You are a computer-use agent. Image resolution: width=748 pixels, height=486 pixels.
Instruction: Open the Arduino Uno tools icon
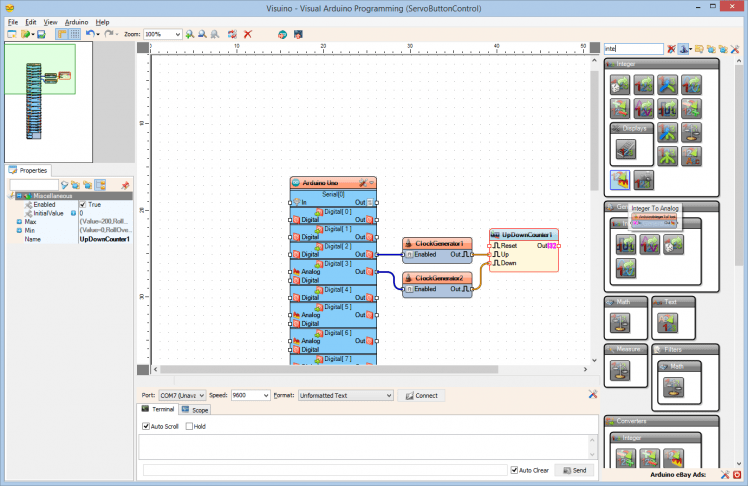point(361,183)
